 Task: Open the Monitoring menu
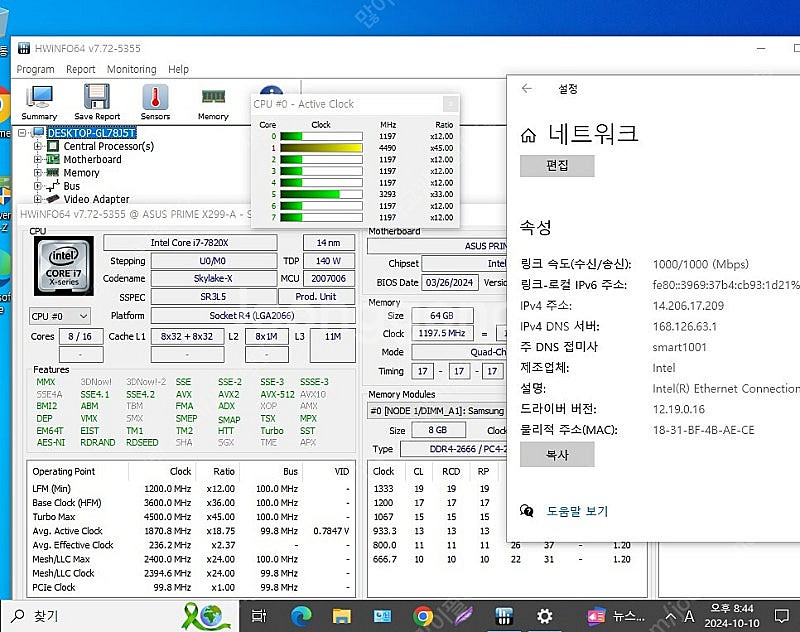132,69
